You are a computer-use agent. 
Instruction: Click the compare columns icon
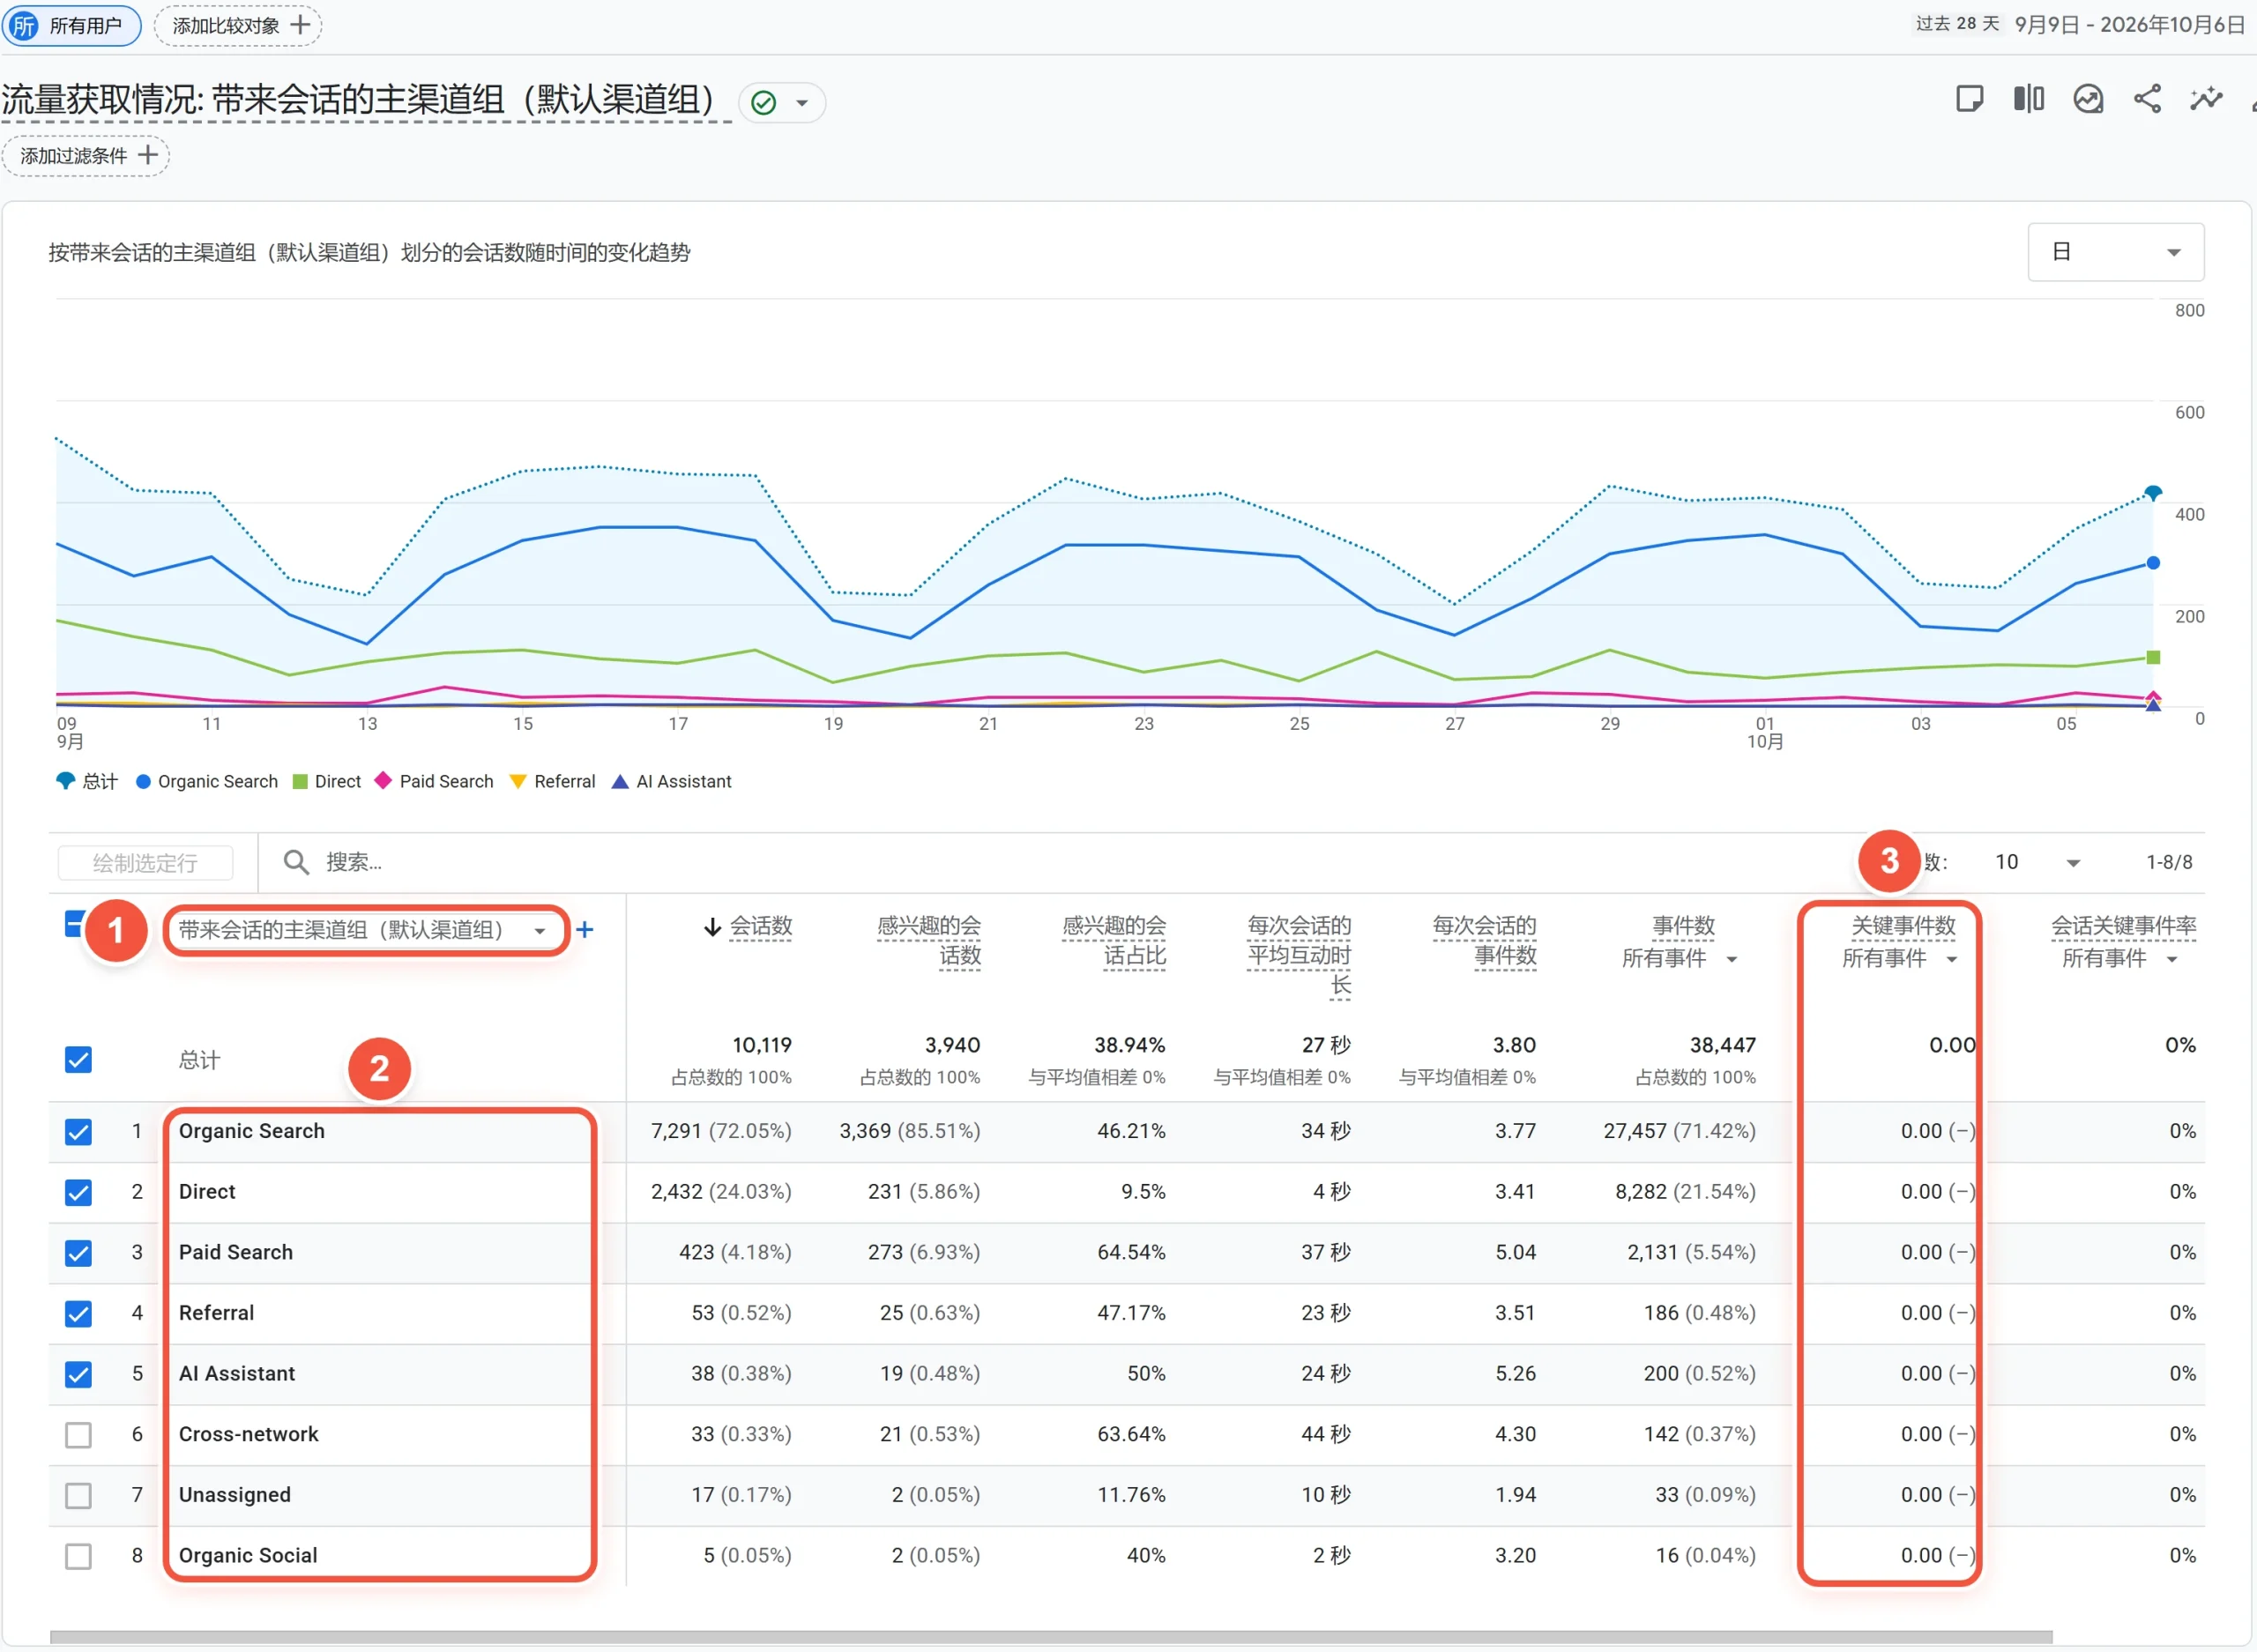click(2028, 99)
